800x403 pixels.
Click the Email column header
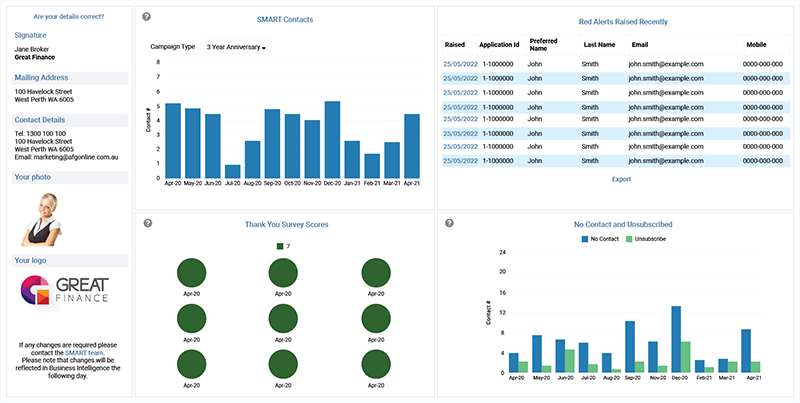640,45
